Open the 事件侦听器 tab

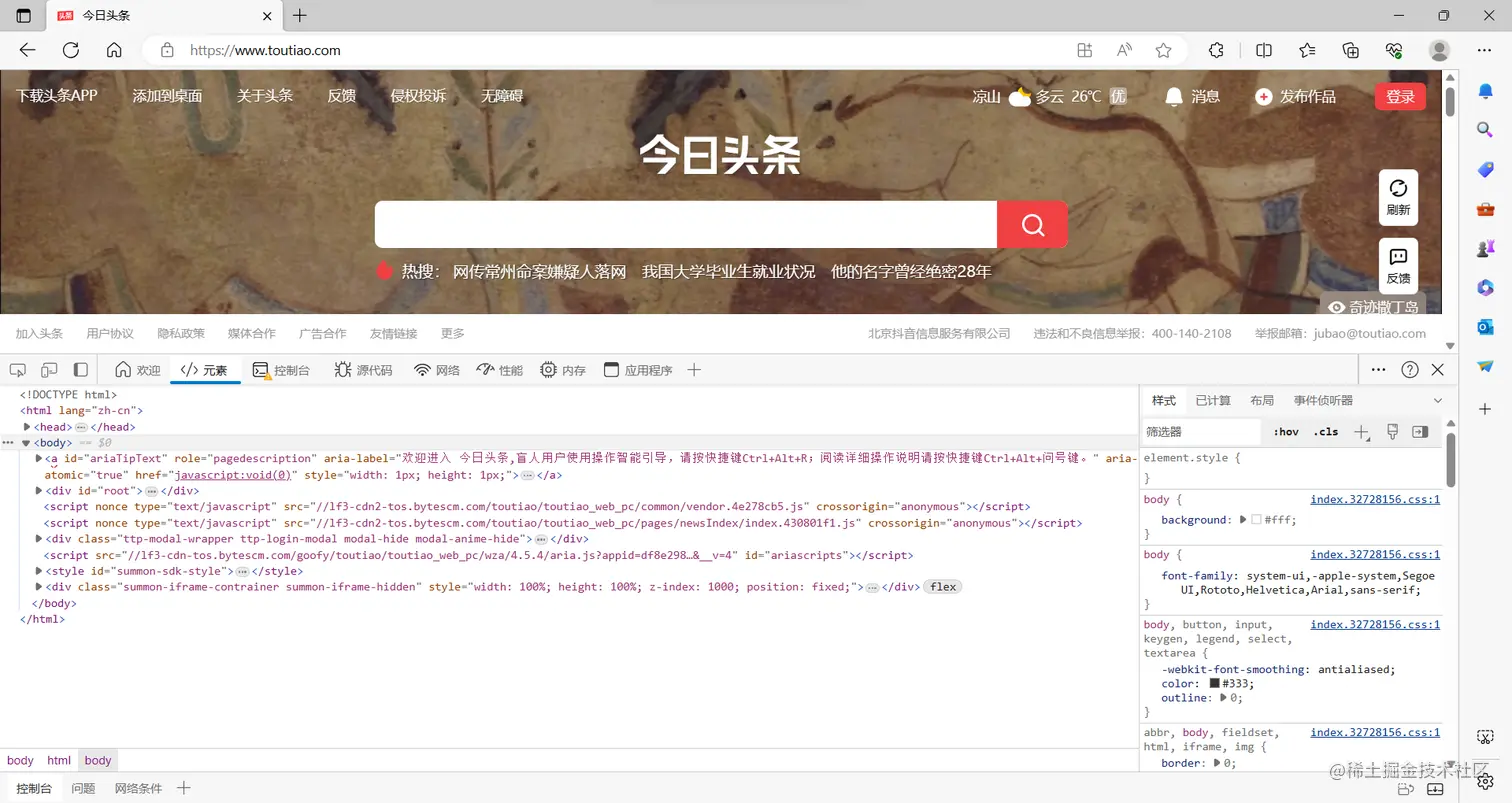click(1323, 400)
